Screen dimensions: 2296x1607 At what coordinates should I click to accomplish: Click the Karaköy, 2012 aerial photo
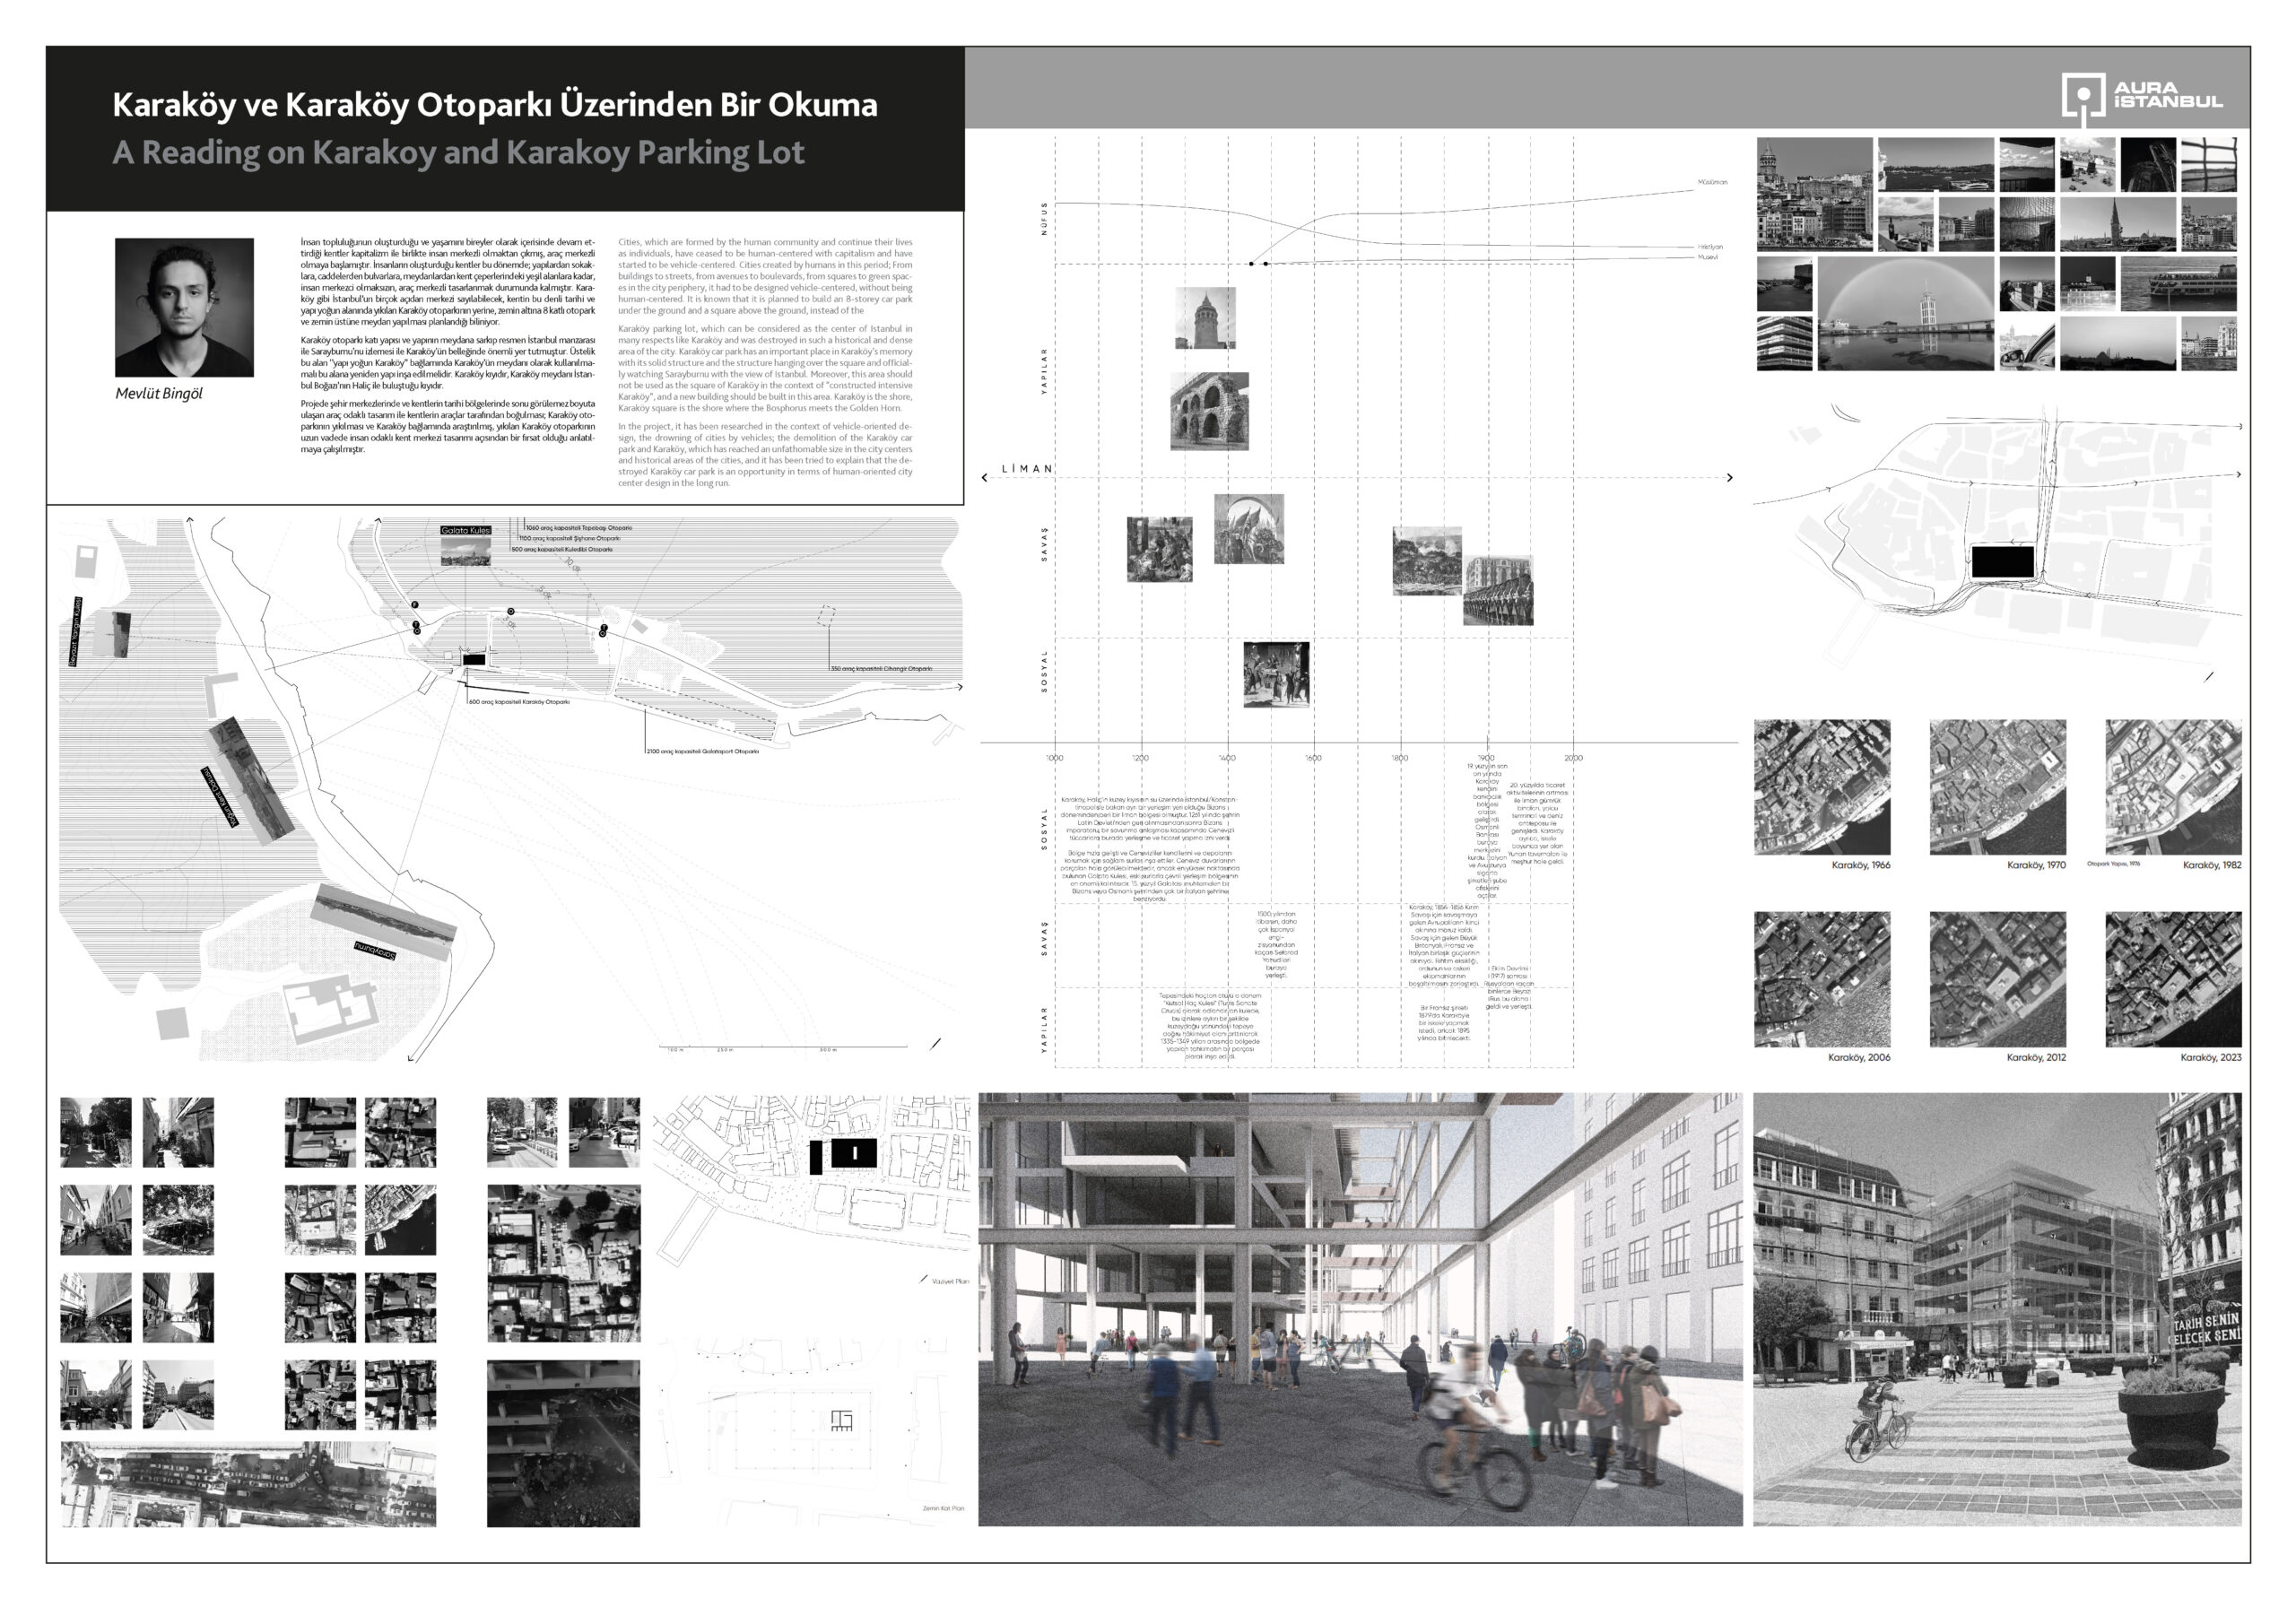(x=1997, y=979)
